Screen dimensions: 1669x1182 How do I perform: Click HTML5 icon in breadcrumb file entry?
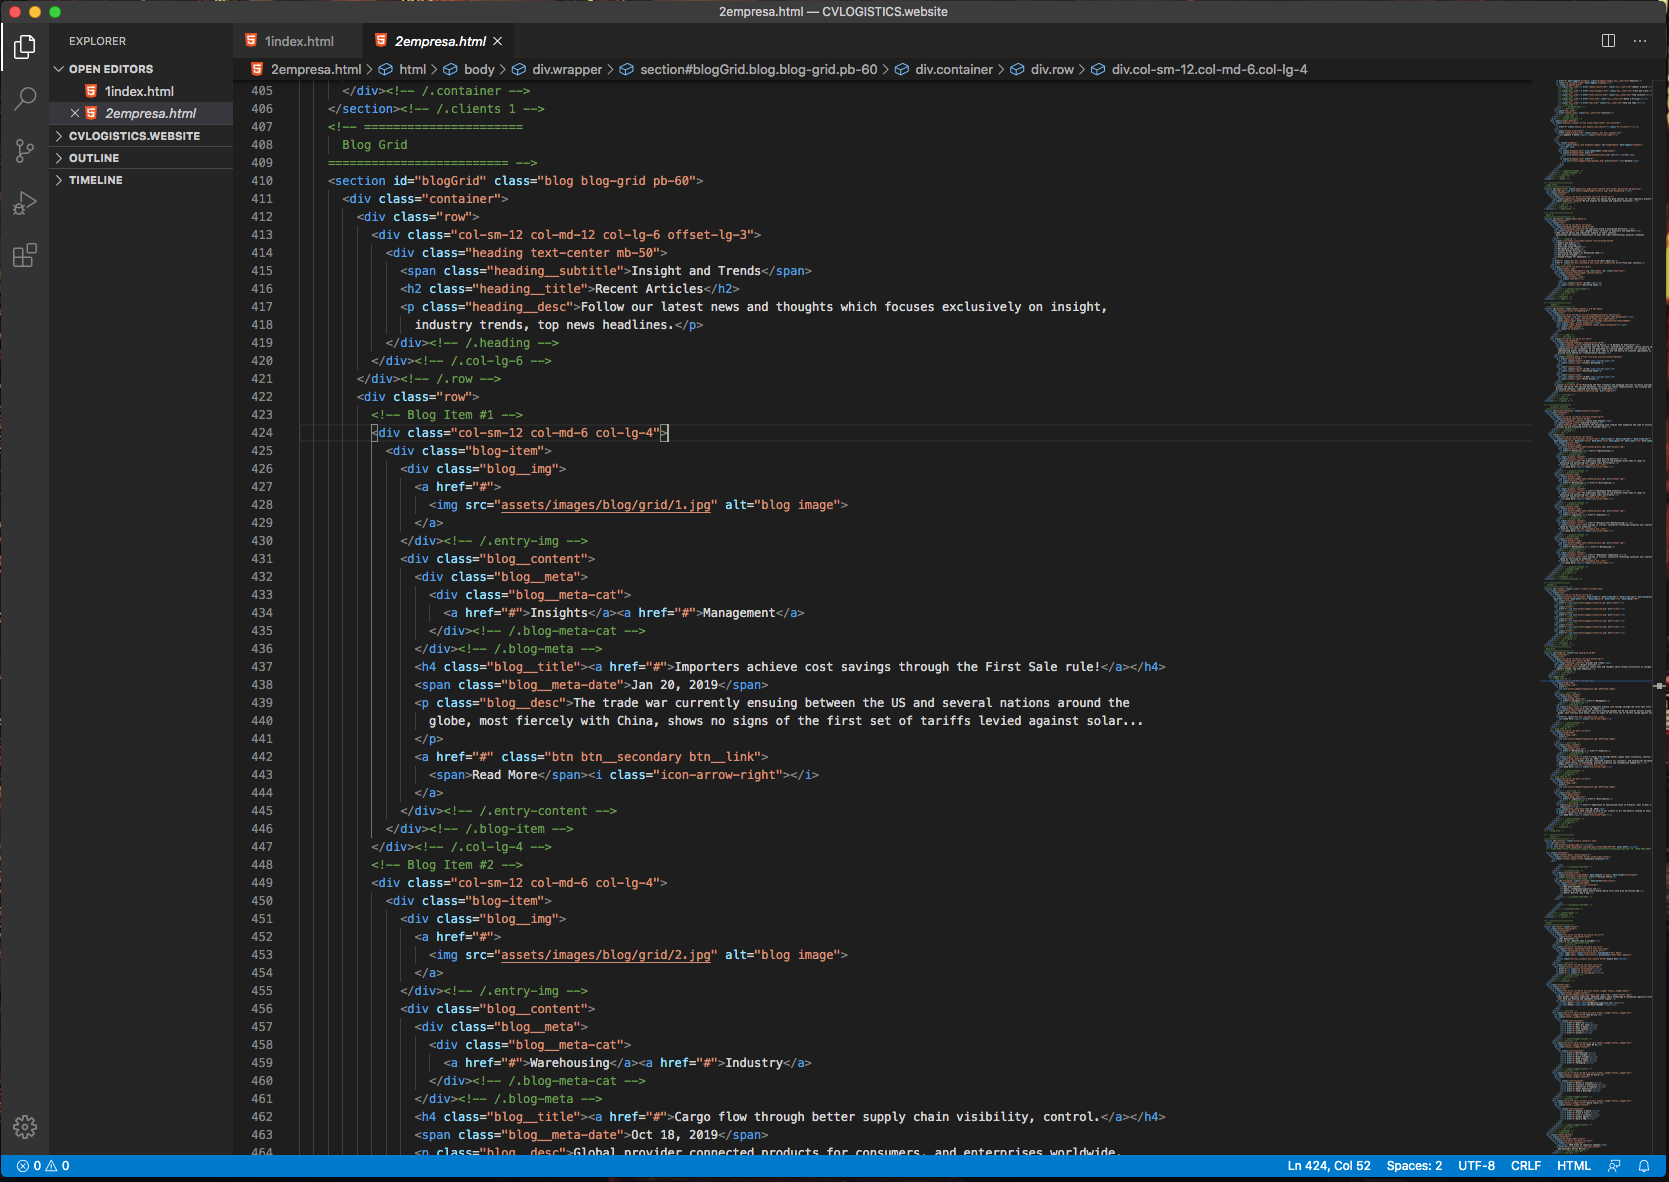tap(257, 69)
